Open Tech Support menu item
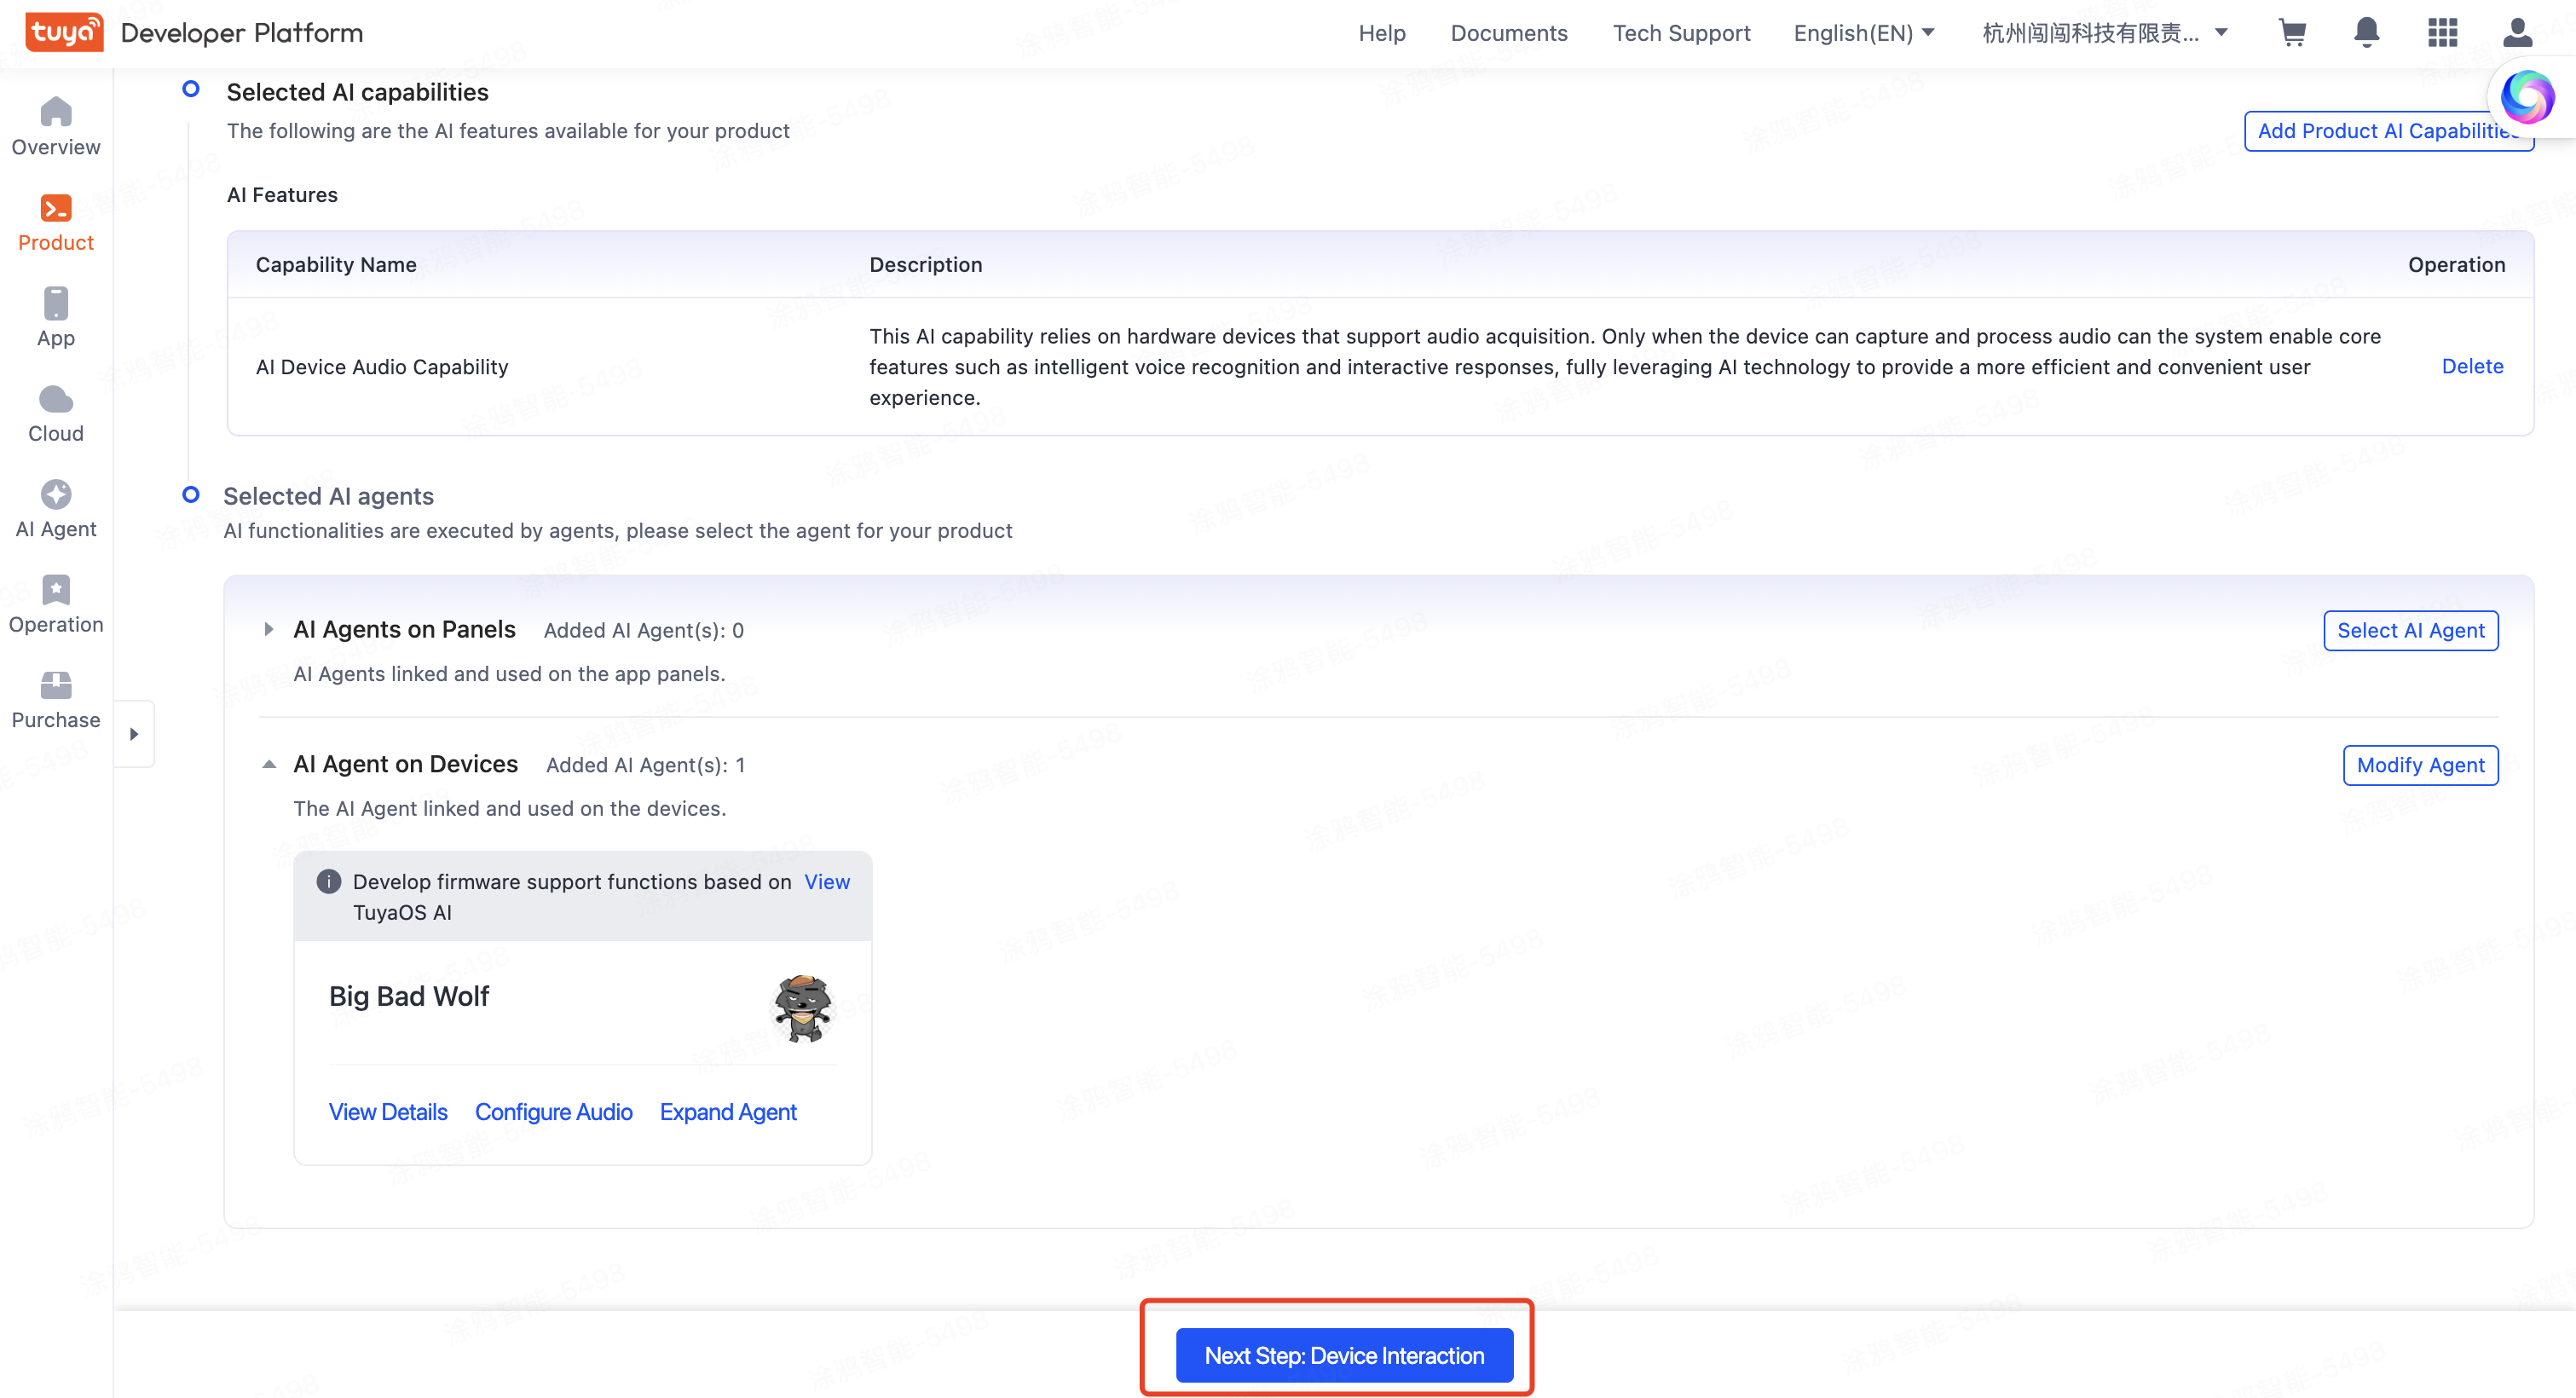The width and height of the screenshot is (2576, 1398). [1681, 33]
